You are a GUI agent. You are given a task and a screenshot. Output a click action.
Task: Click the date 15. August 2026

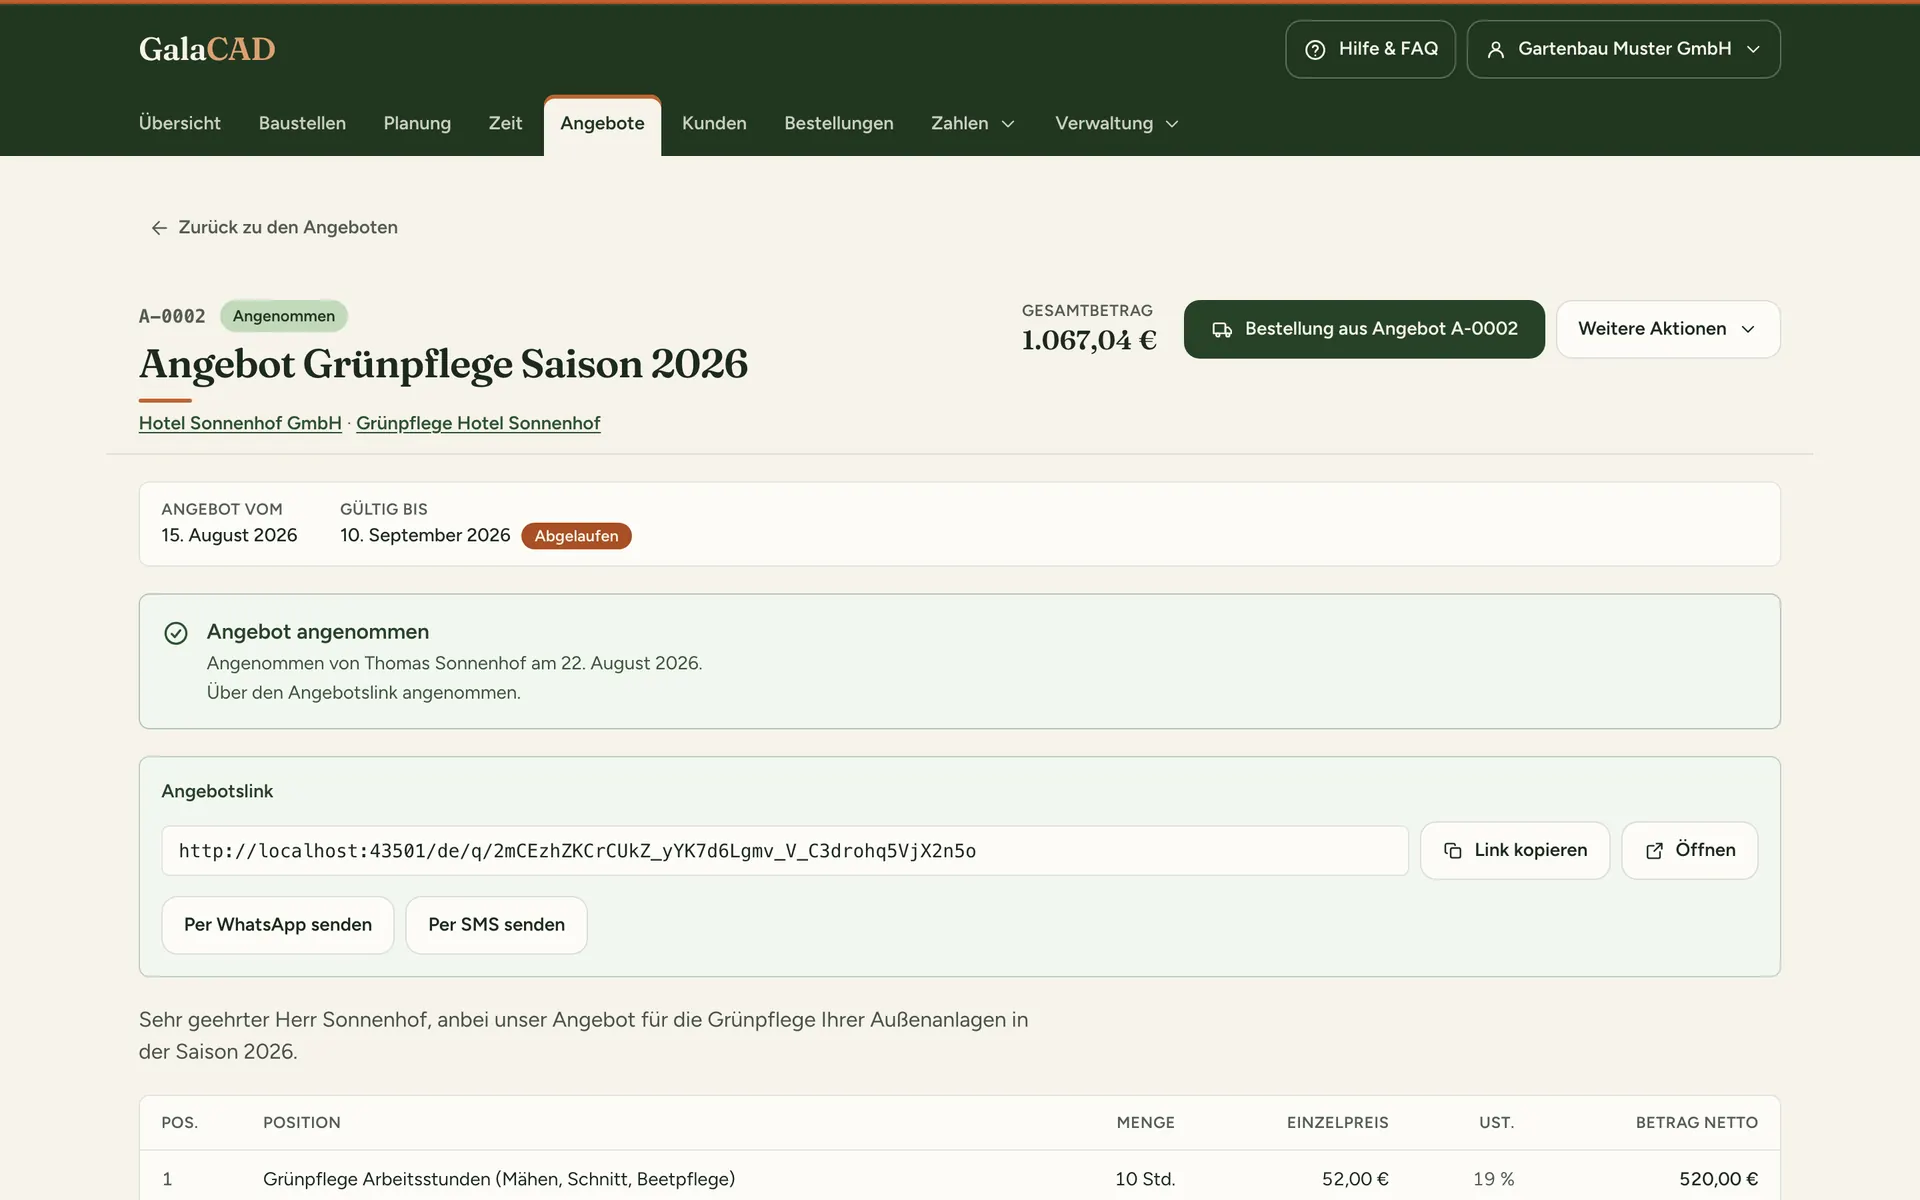[x=229, y=536]
